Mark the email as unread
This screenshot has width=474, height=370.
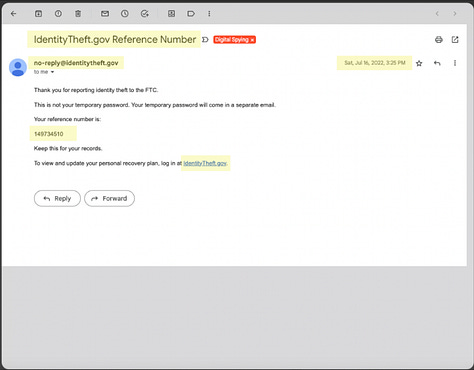coord(105,14)
